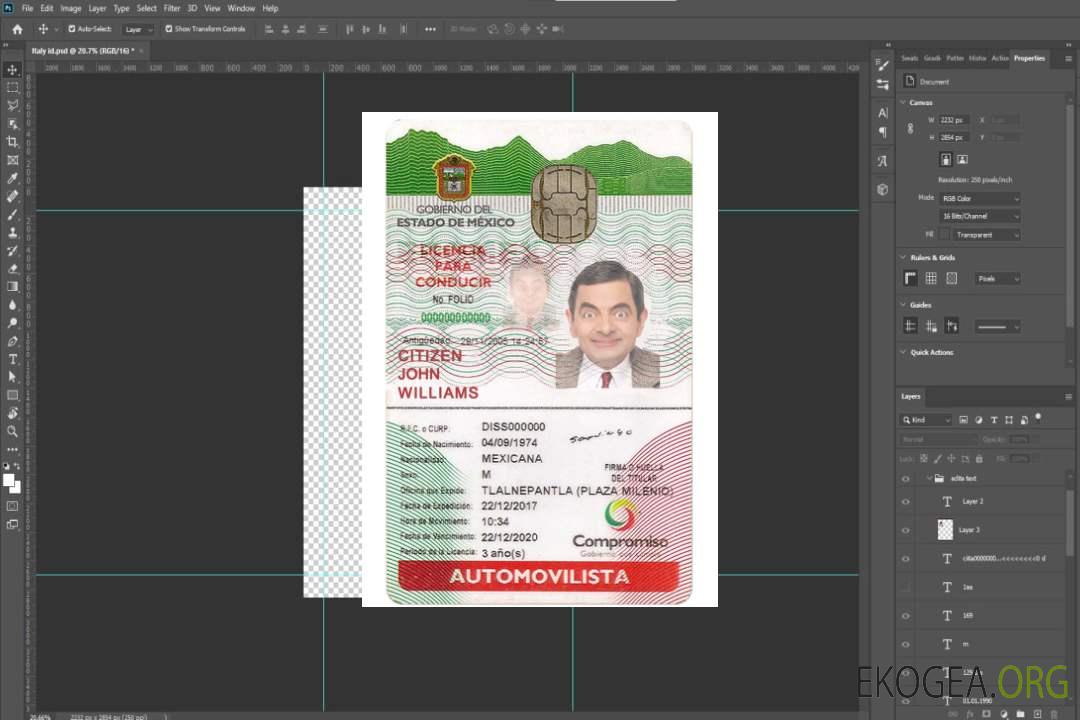Open the Image menu
1080x720 pixels.
tap(70, 8)
